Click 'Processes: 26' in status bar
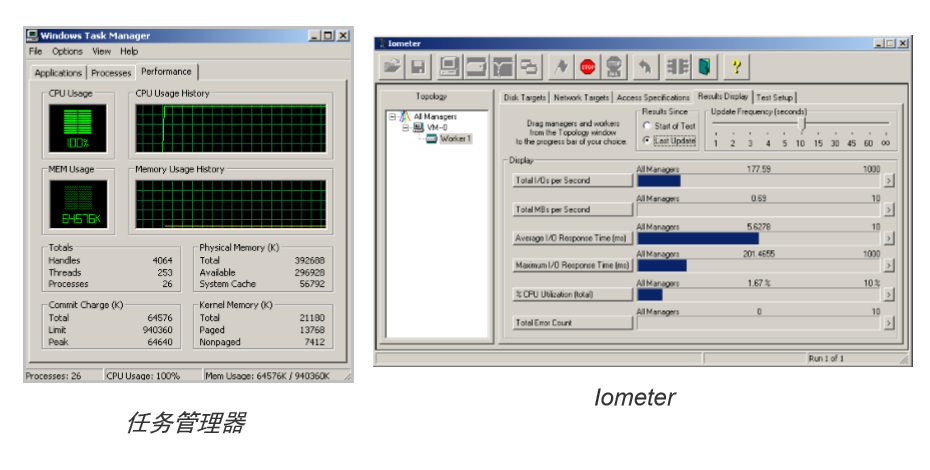Image resolution: width=930 pixels, height=470 pixels. coord(53,376)
